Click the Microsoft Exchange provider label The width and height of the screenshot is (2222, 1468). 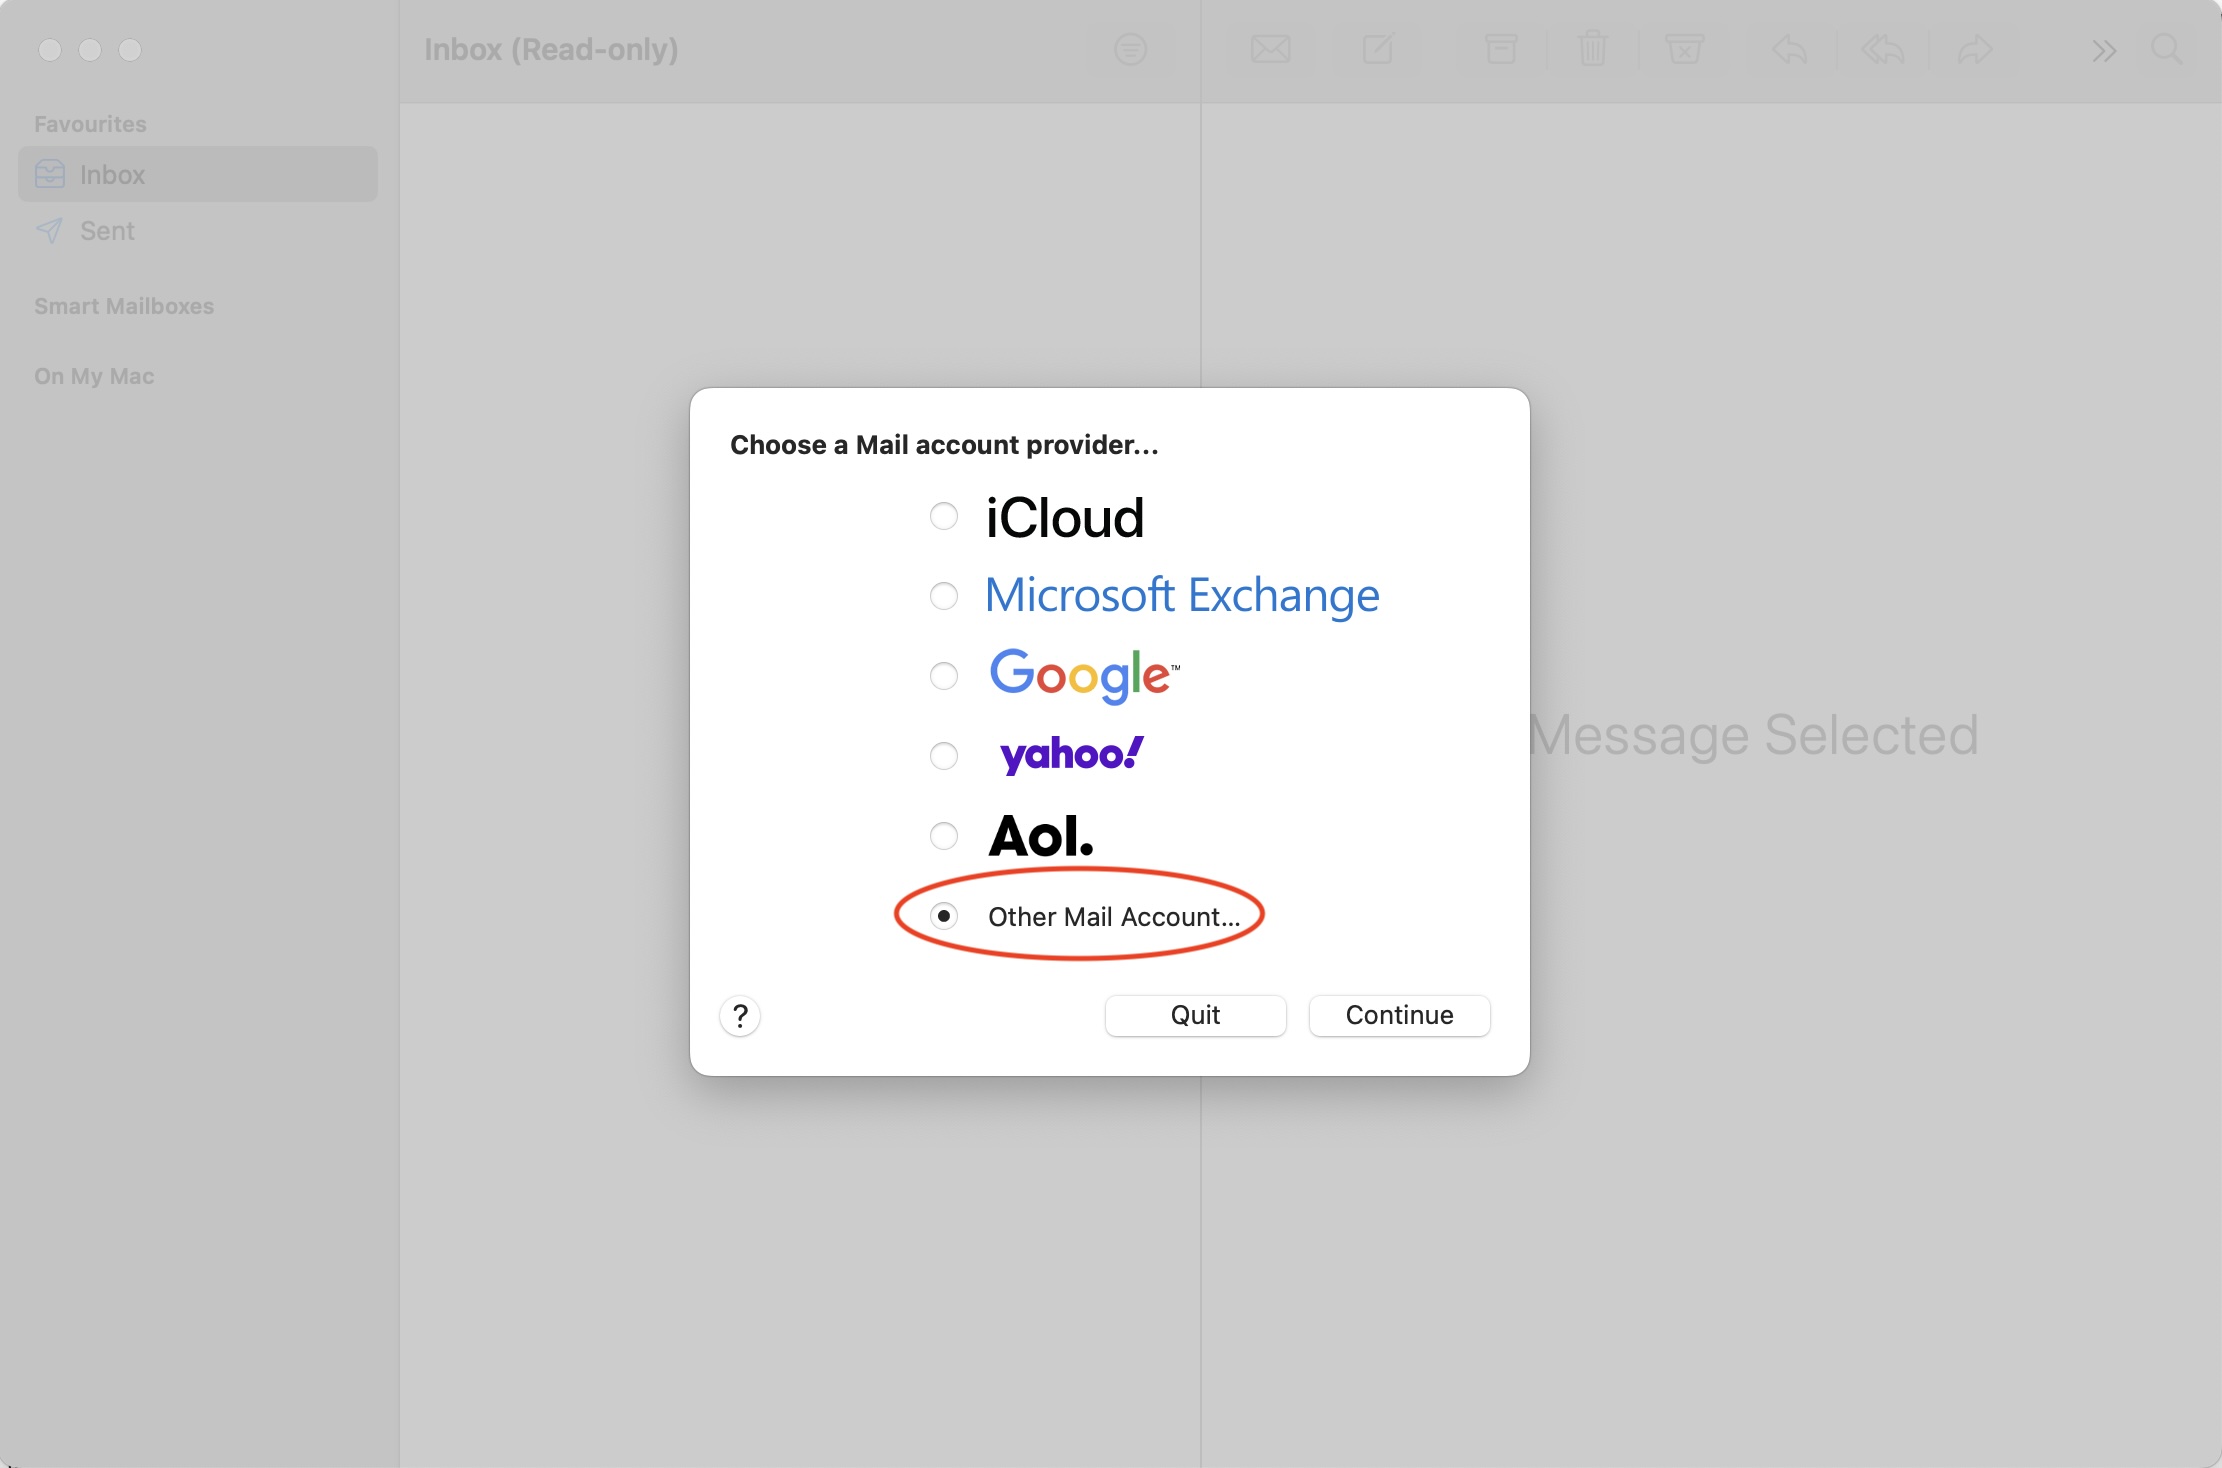pyautogui.click(x=1182, y=595)
